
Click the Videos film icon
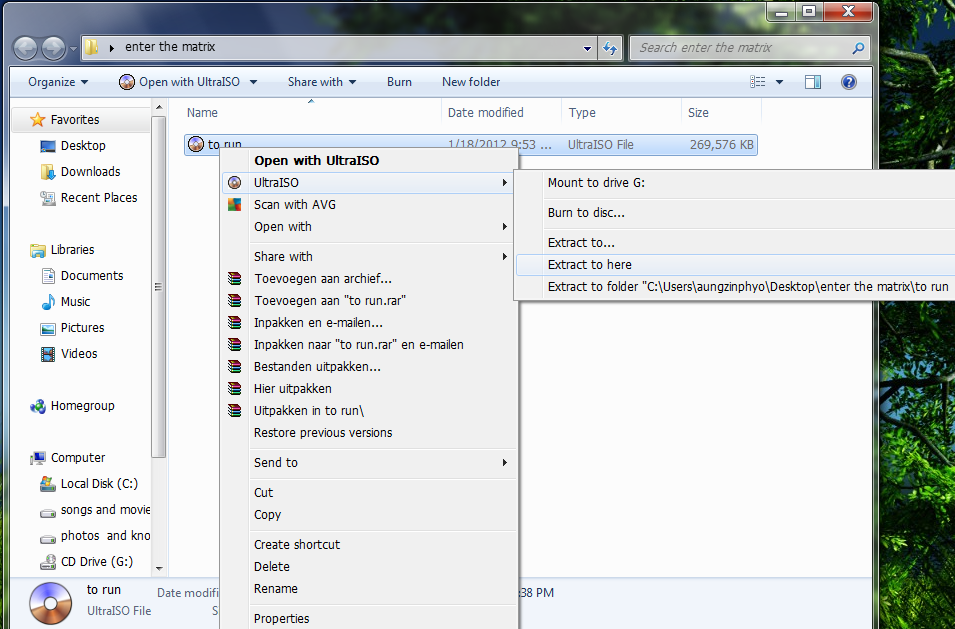48,354
